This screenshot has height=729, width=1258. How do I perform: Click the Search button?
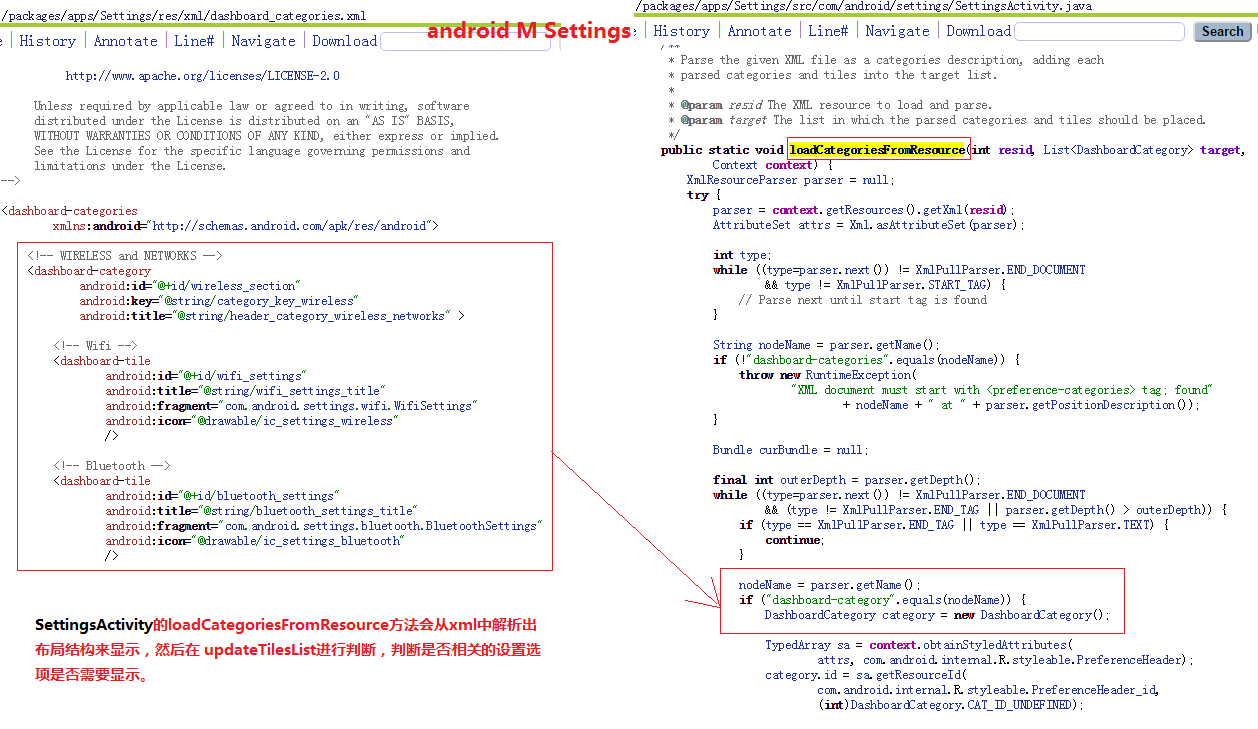pos(1222,32)
